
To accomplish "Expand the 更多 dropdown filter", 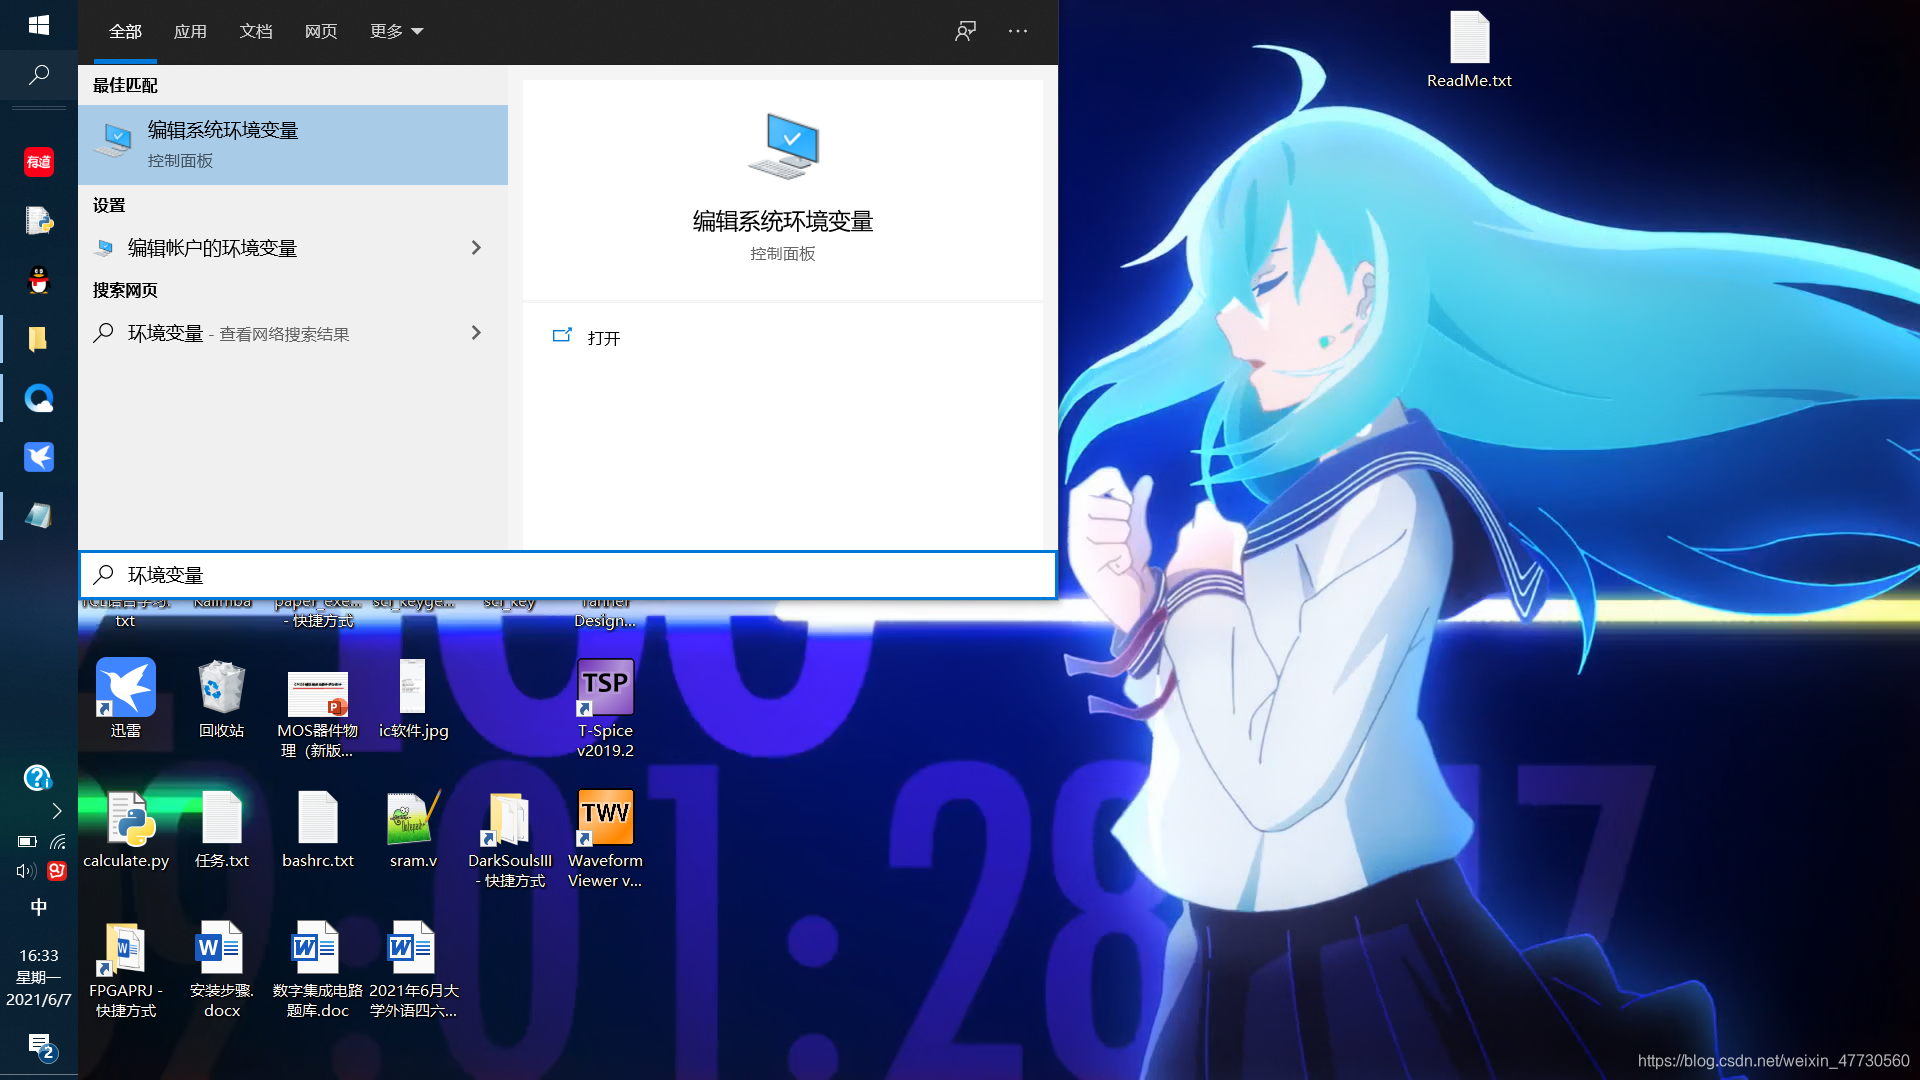I will point(396,32).
